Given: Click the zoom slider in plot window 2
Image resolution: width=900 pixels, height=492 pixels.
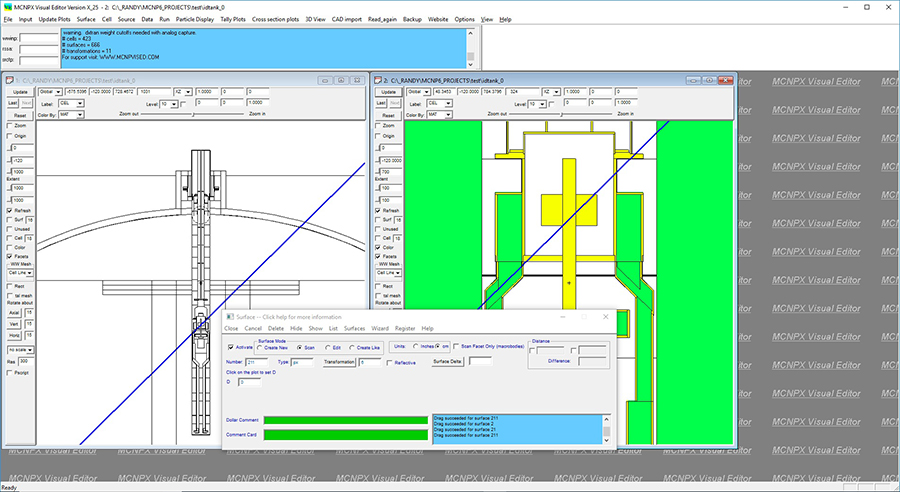Looking at the screenshot, I should (561, 114).
